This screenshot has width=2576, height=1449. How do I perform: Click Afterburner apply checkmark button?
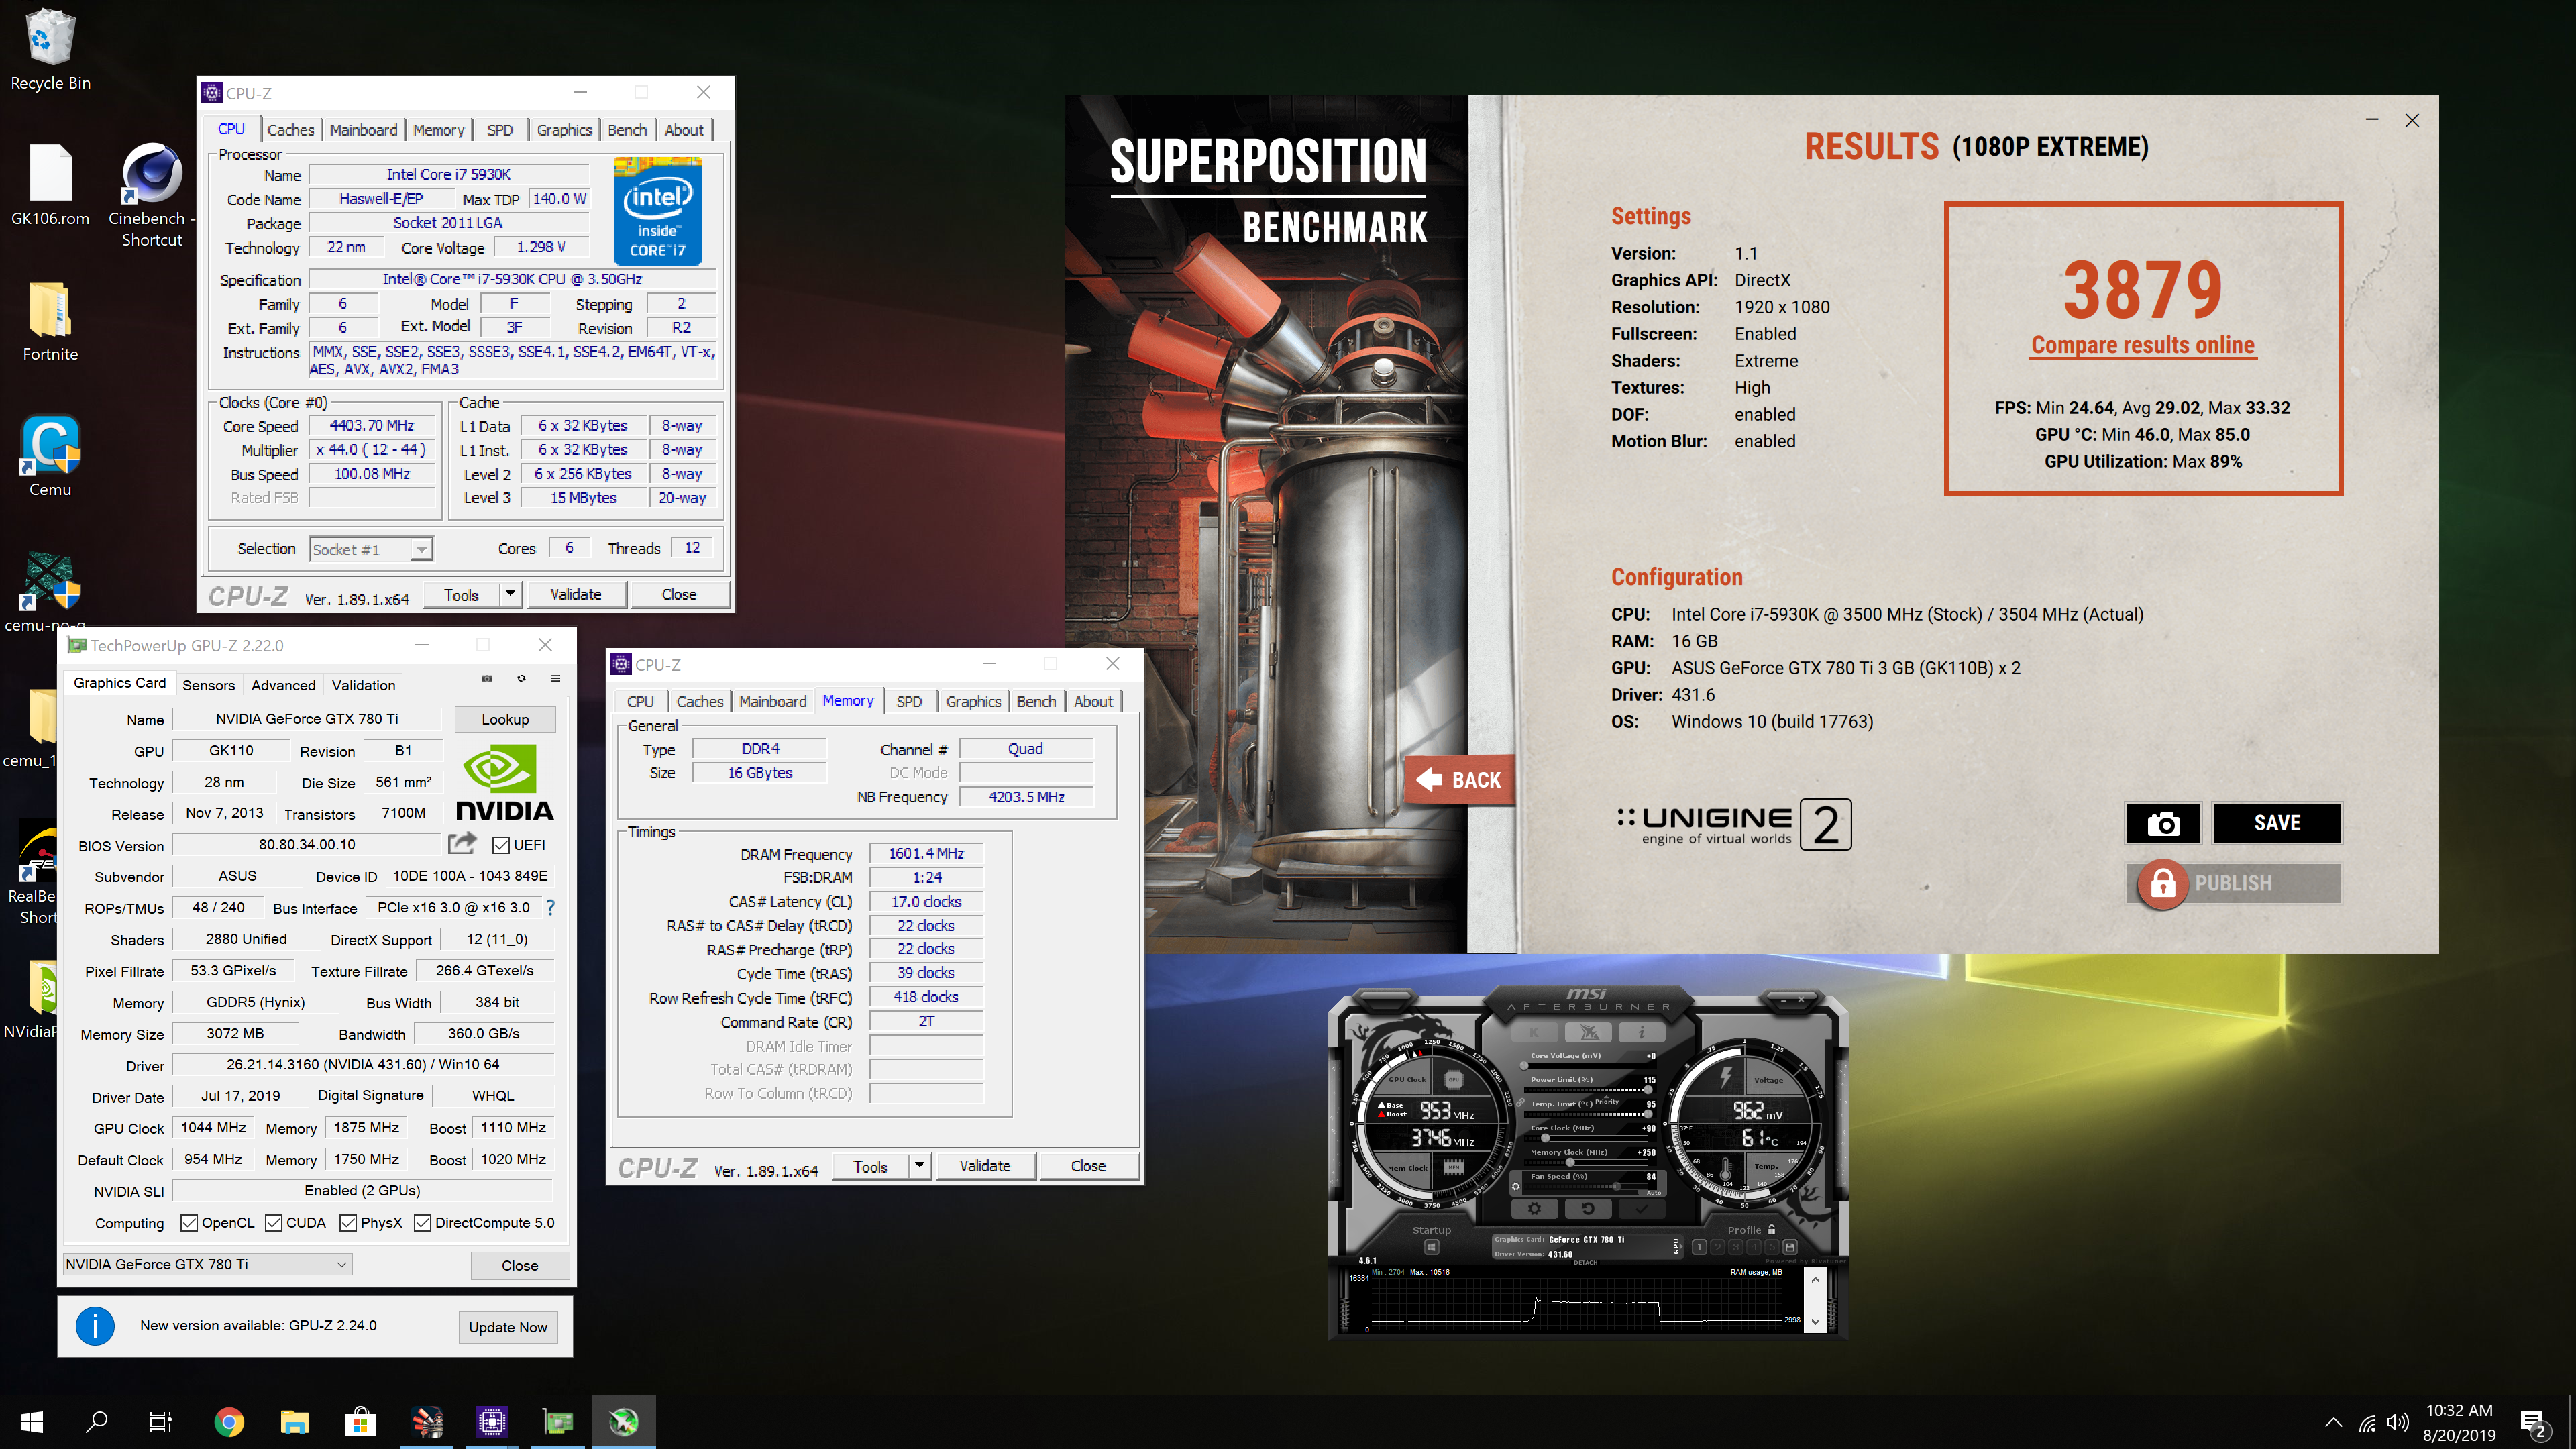(x=1642, y=1209)
